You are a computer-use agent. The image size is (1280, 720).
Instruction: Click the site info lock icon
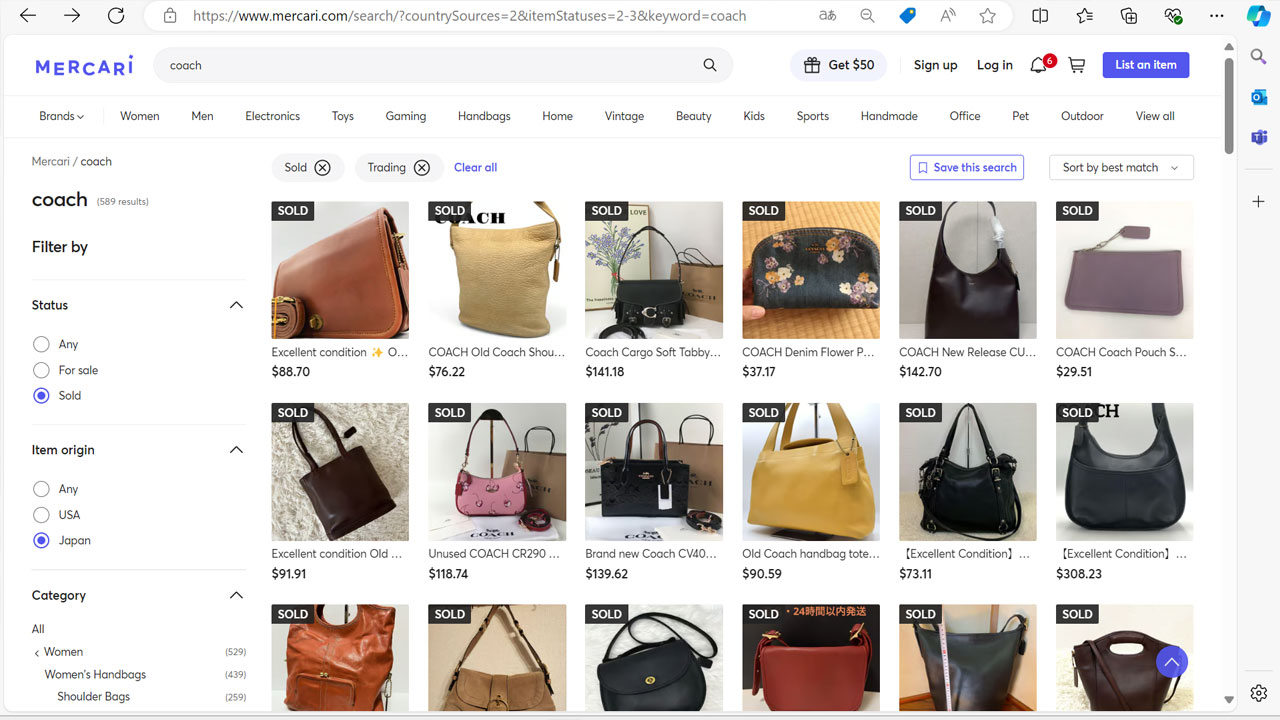[170, 16]
